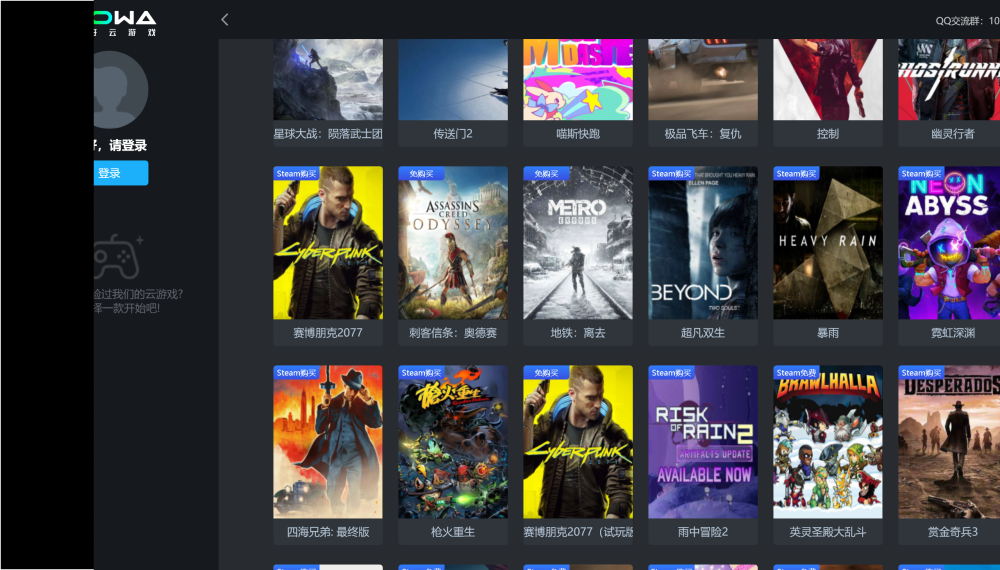Click the 控制 title label
The width and height of the screenshot is (1000, 570).
pos(828,134)
